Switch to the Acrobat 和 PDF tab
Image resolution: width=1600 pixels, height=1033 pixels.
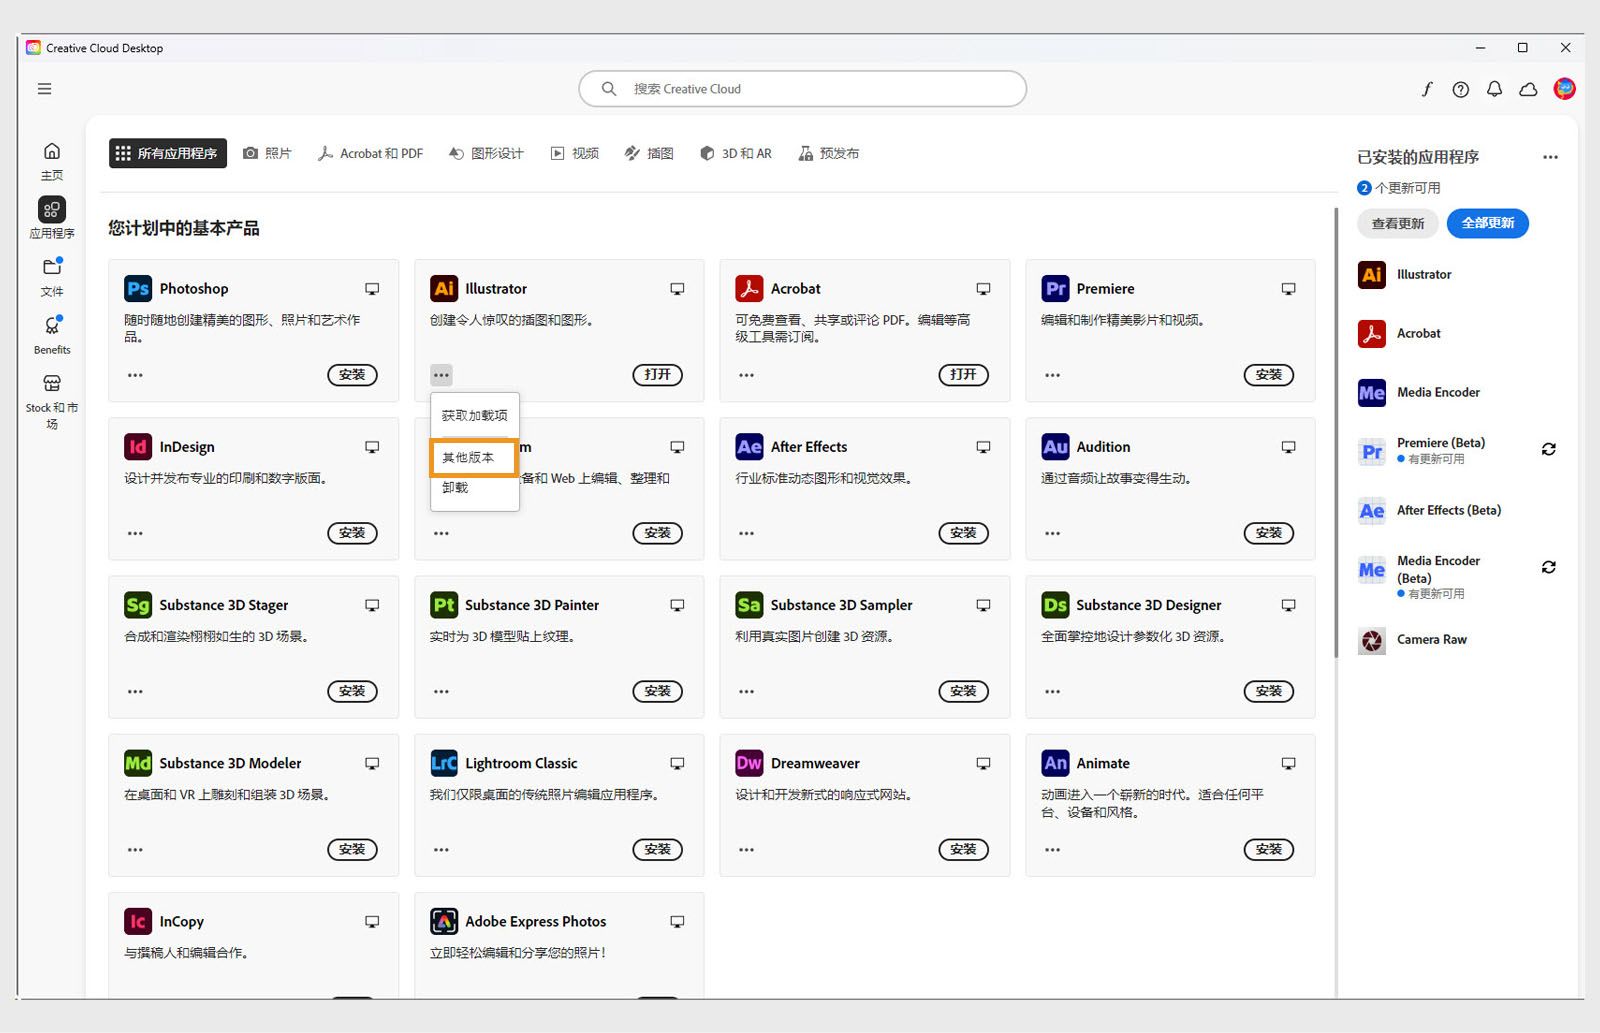[x=370, y=153]
